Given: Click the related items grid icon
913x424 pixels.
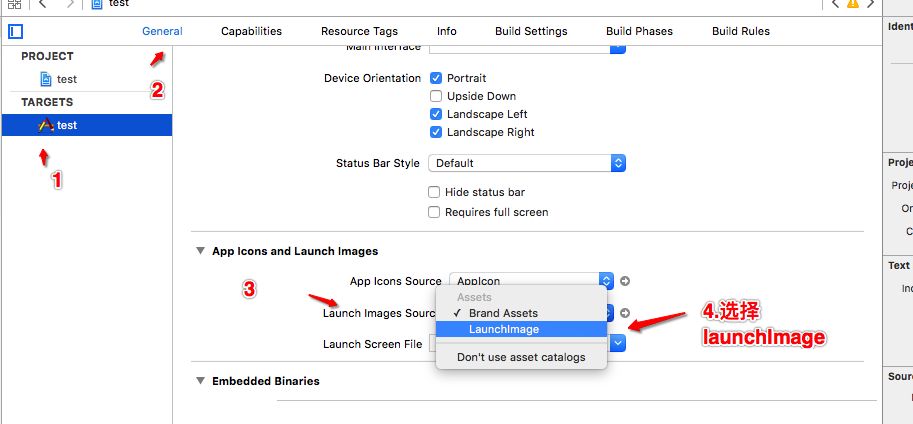Looking at the screenshot, I should (x=14, y=4).
